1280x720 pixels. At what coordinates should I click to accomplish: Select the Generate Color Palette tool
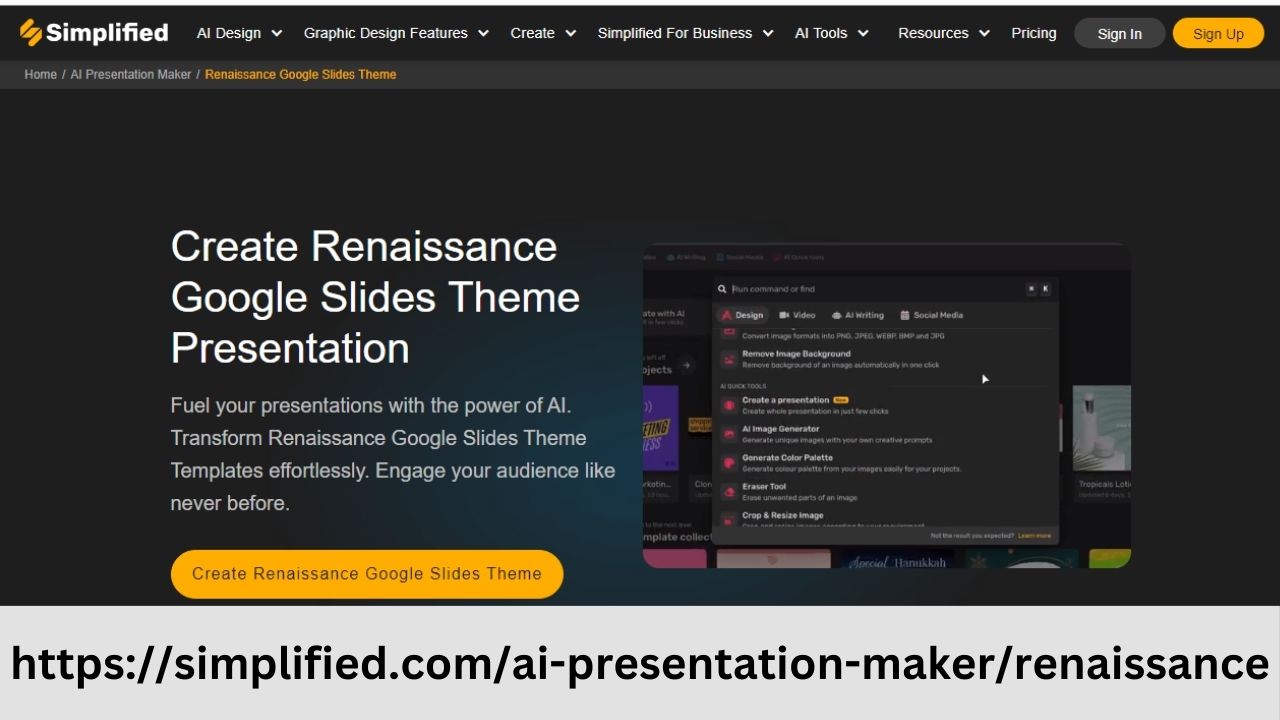point(729,460)
